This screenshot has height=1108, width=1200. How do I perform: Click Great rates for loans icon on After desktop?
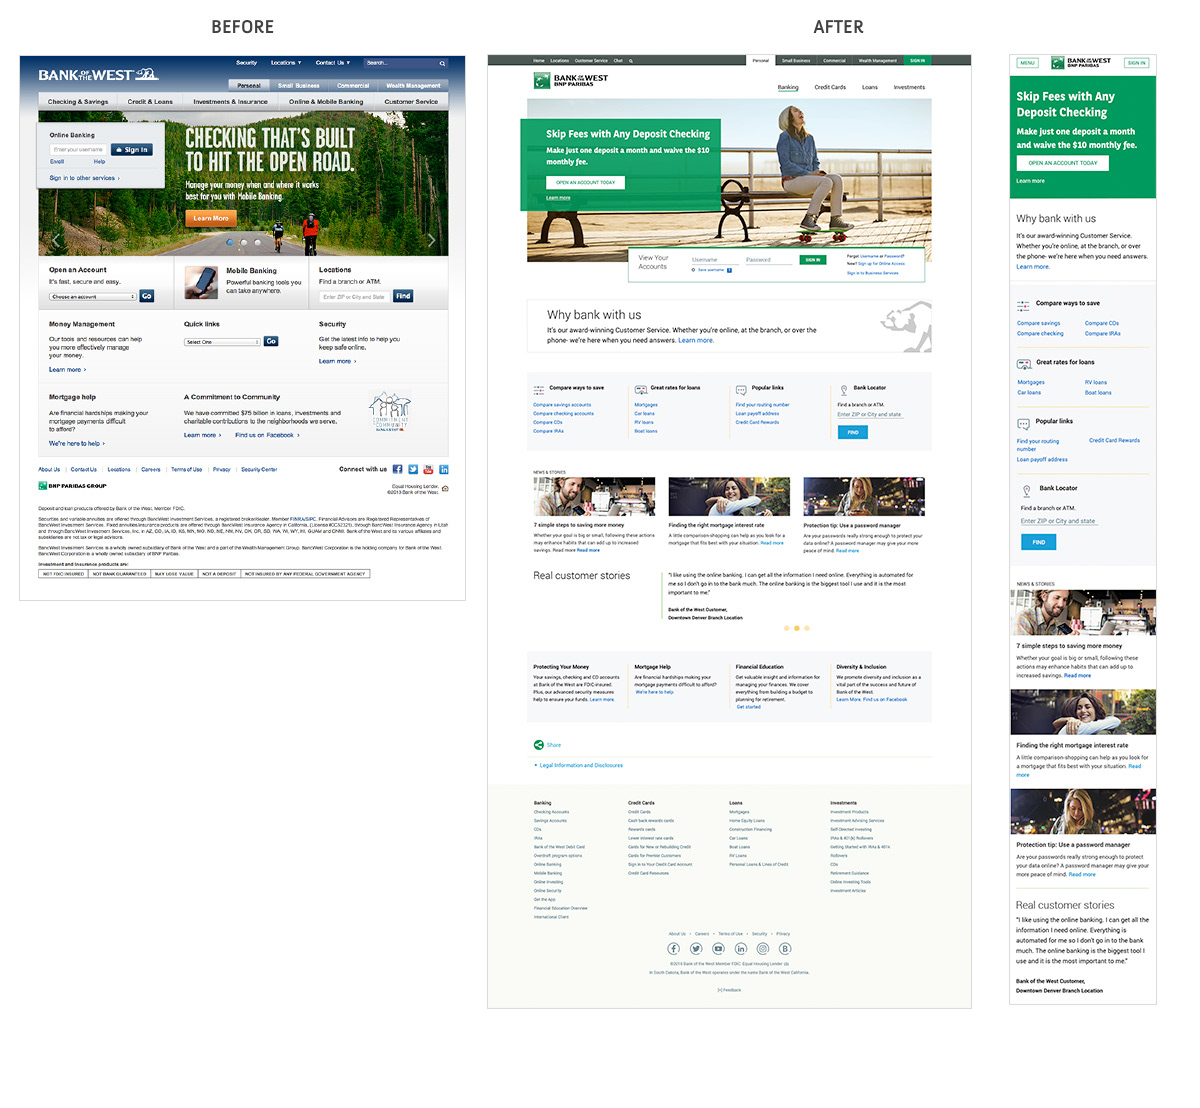click(640, 389)
